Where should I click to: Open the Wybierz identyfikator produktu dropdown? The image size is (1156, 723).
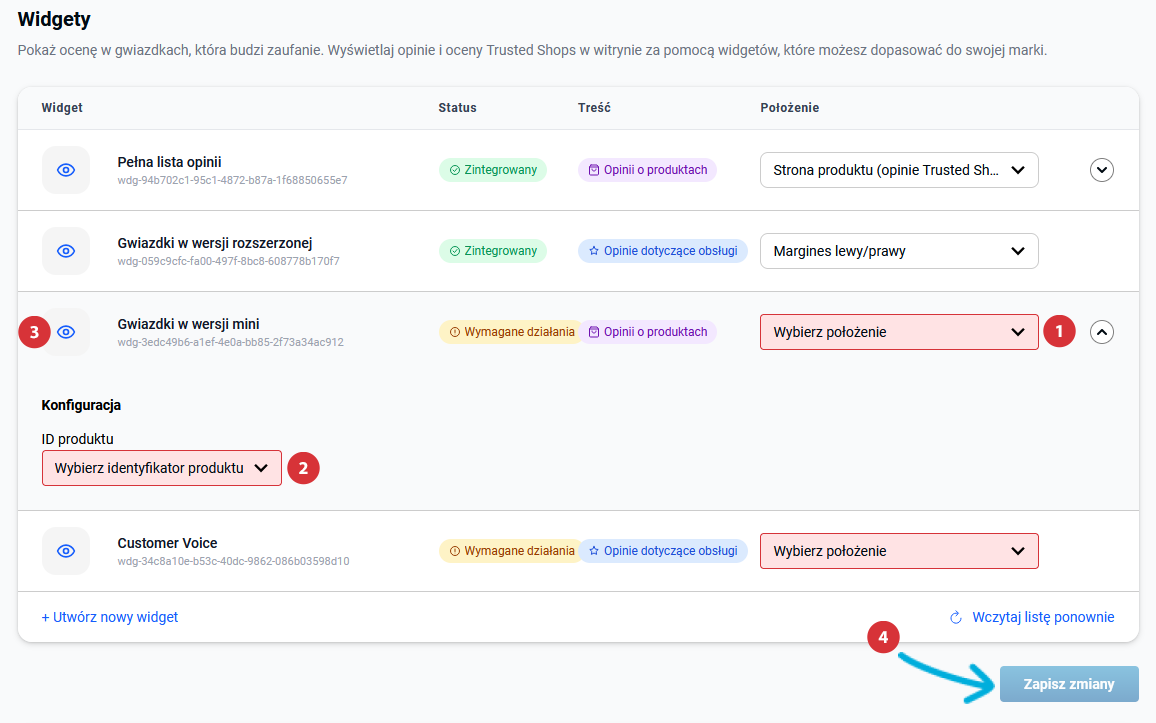(161, 468)
